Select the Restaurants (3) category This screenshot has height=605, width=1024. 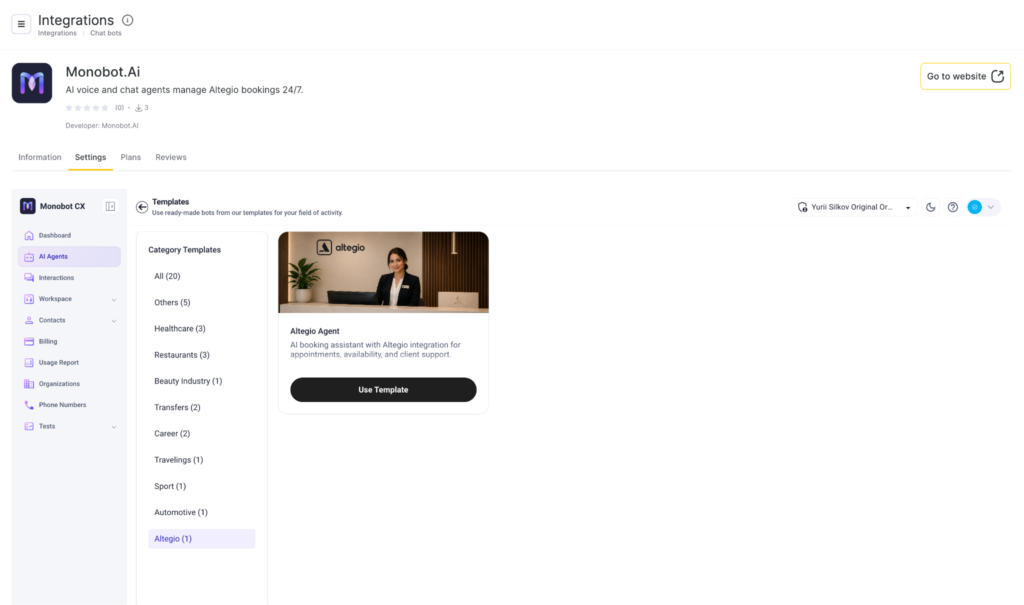pyautogui.click(x=201, y=355)
